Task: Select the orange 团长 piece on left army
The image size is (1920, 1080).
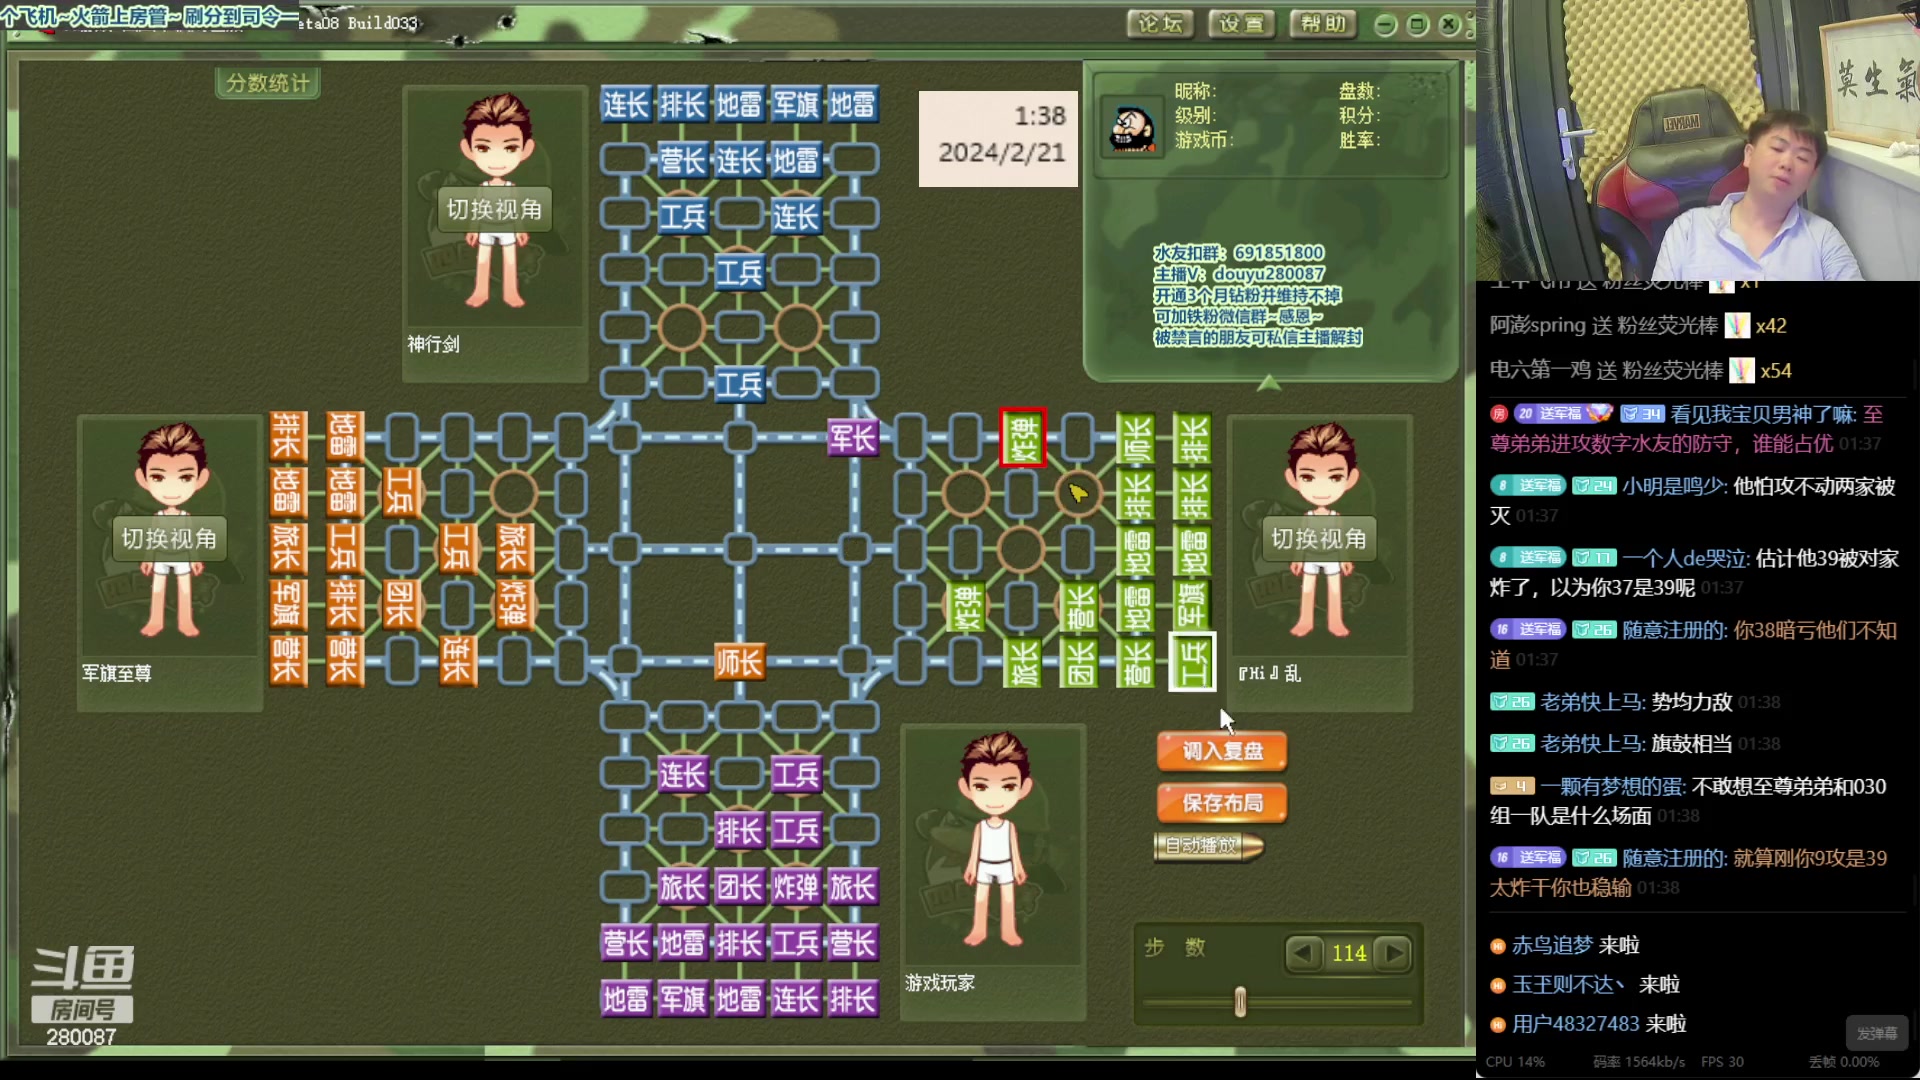Action: [400, 605]
